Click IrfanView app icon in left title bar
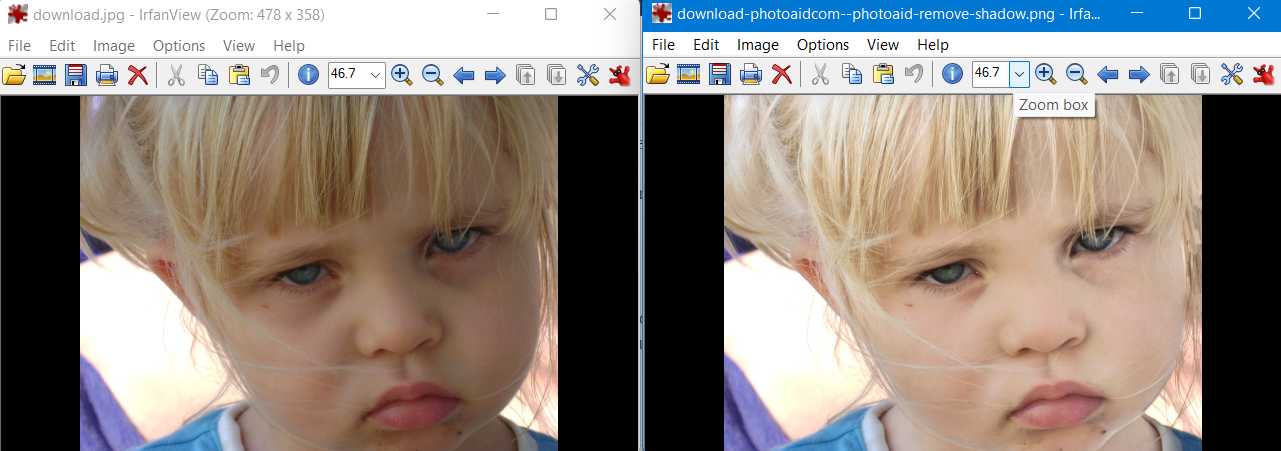Image resolution: width=1281 pixels, height=451 pixels. tap(17, 15)
